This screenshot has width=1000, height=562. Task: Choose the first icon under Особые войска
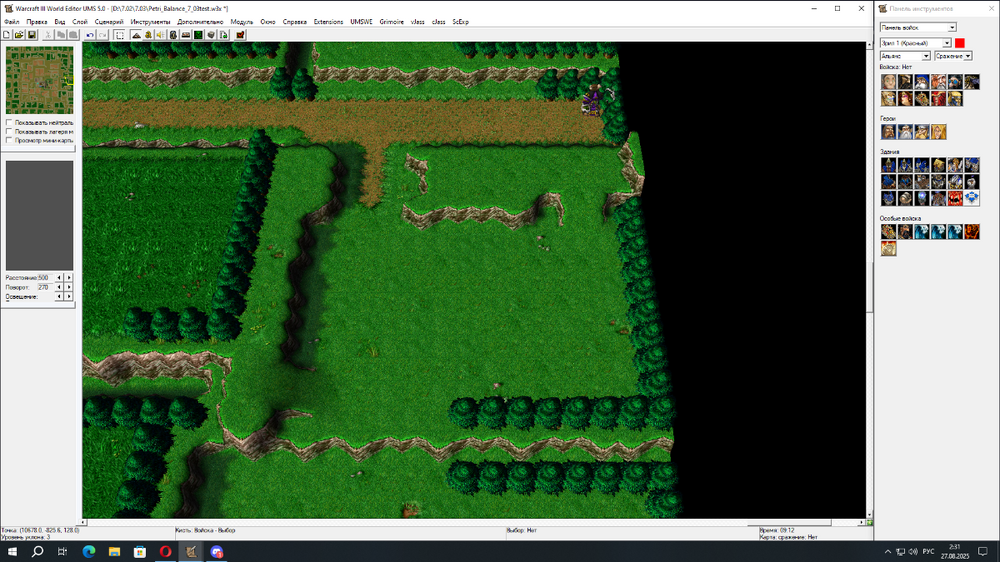coord(888,231)
